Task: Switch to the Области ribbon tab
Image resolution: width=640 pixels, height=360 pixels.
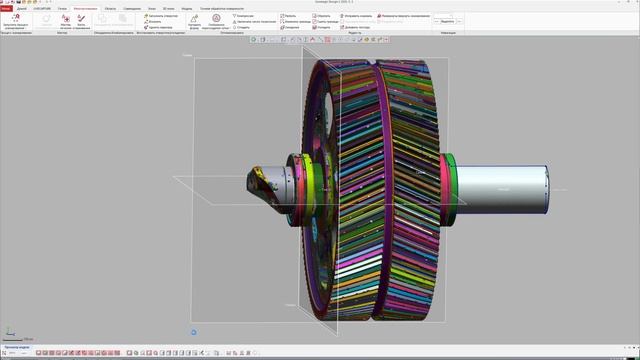Action: (x=110, y=8)
